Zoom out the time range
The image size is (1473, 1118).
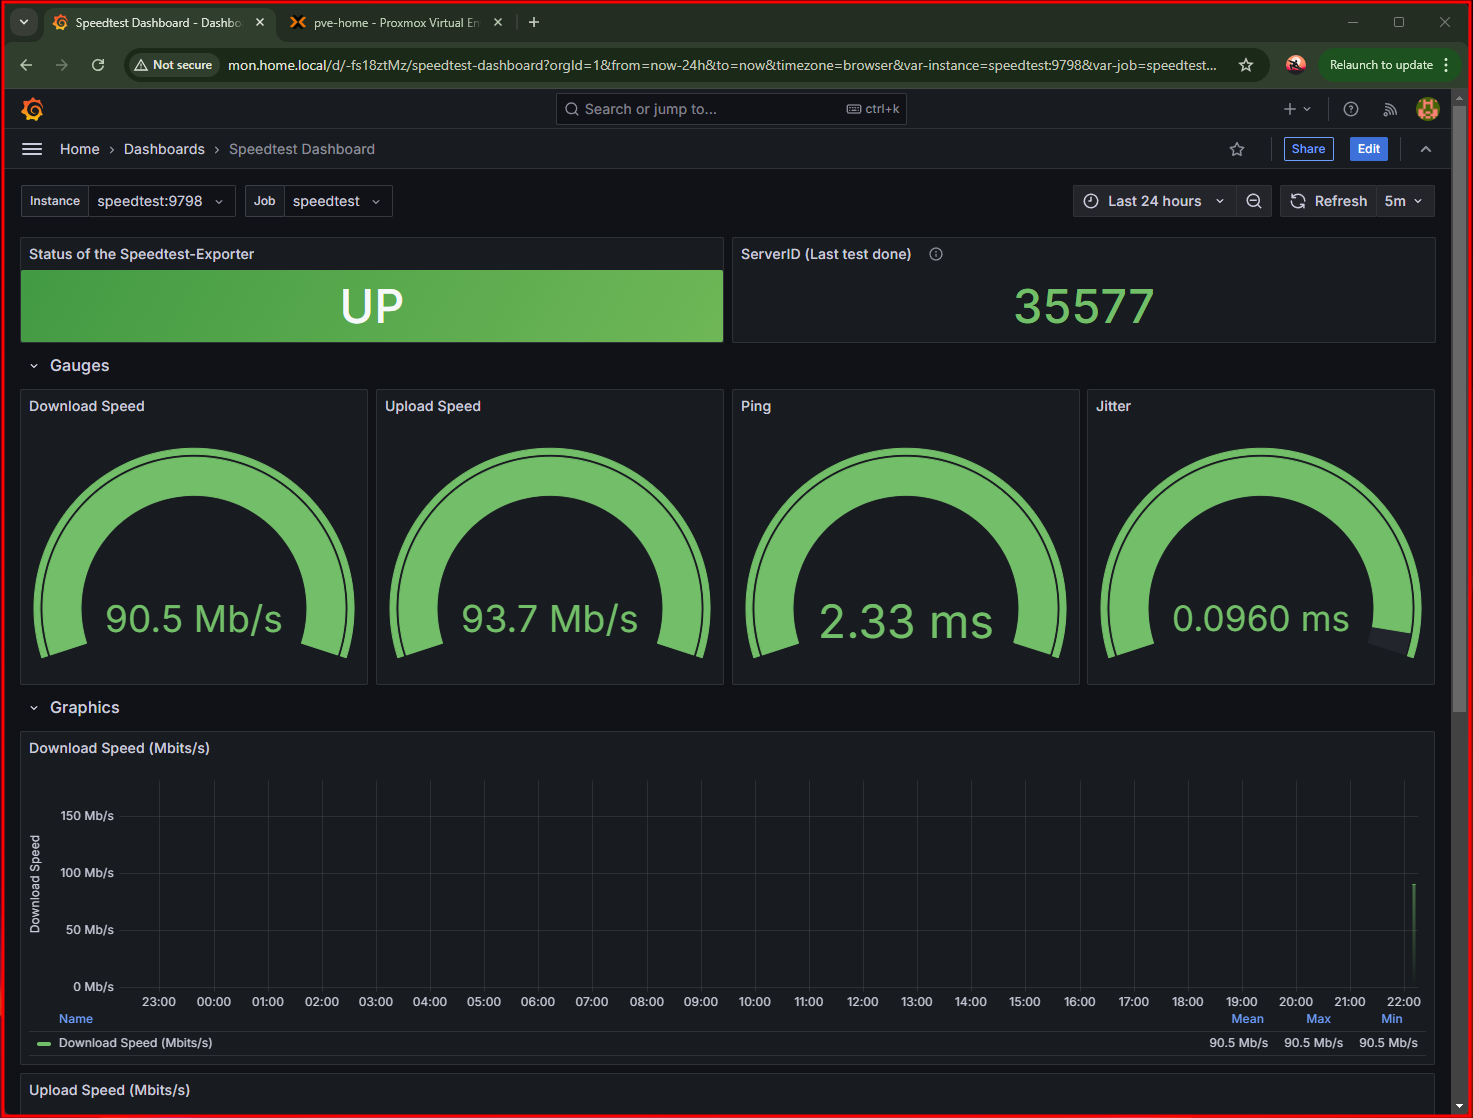click(1254, 201)
